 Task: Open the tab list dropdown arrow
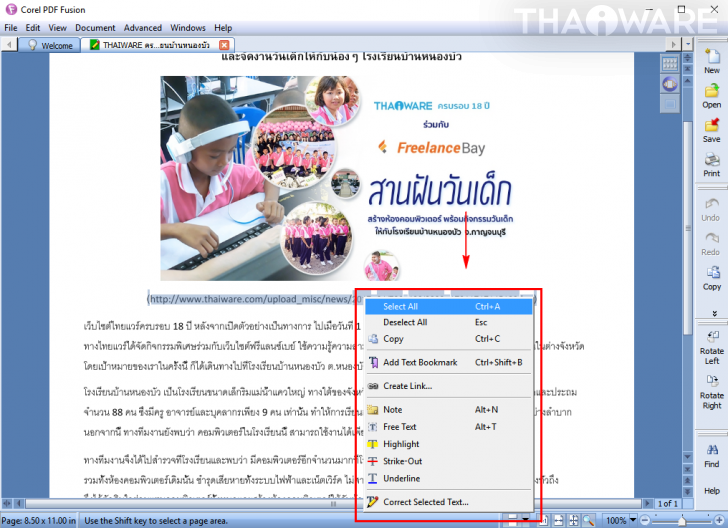click(x=688, y=45)
